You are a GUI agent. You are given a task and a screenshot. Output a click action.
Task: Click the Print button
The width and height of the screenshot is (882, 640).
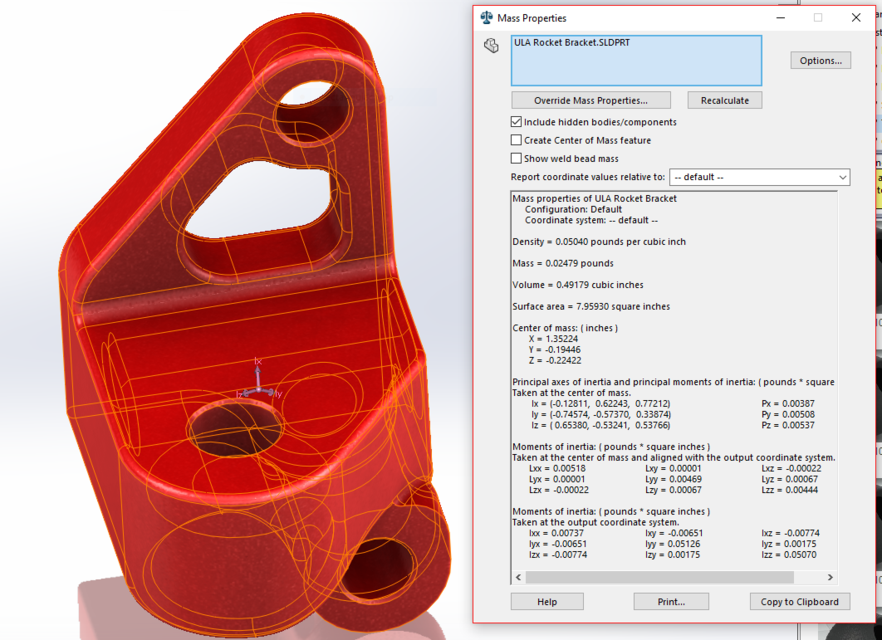(670, 601)
